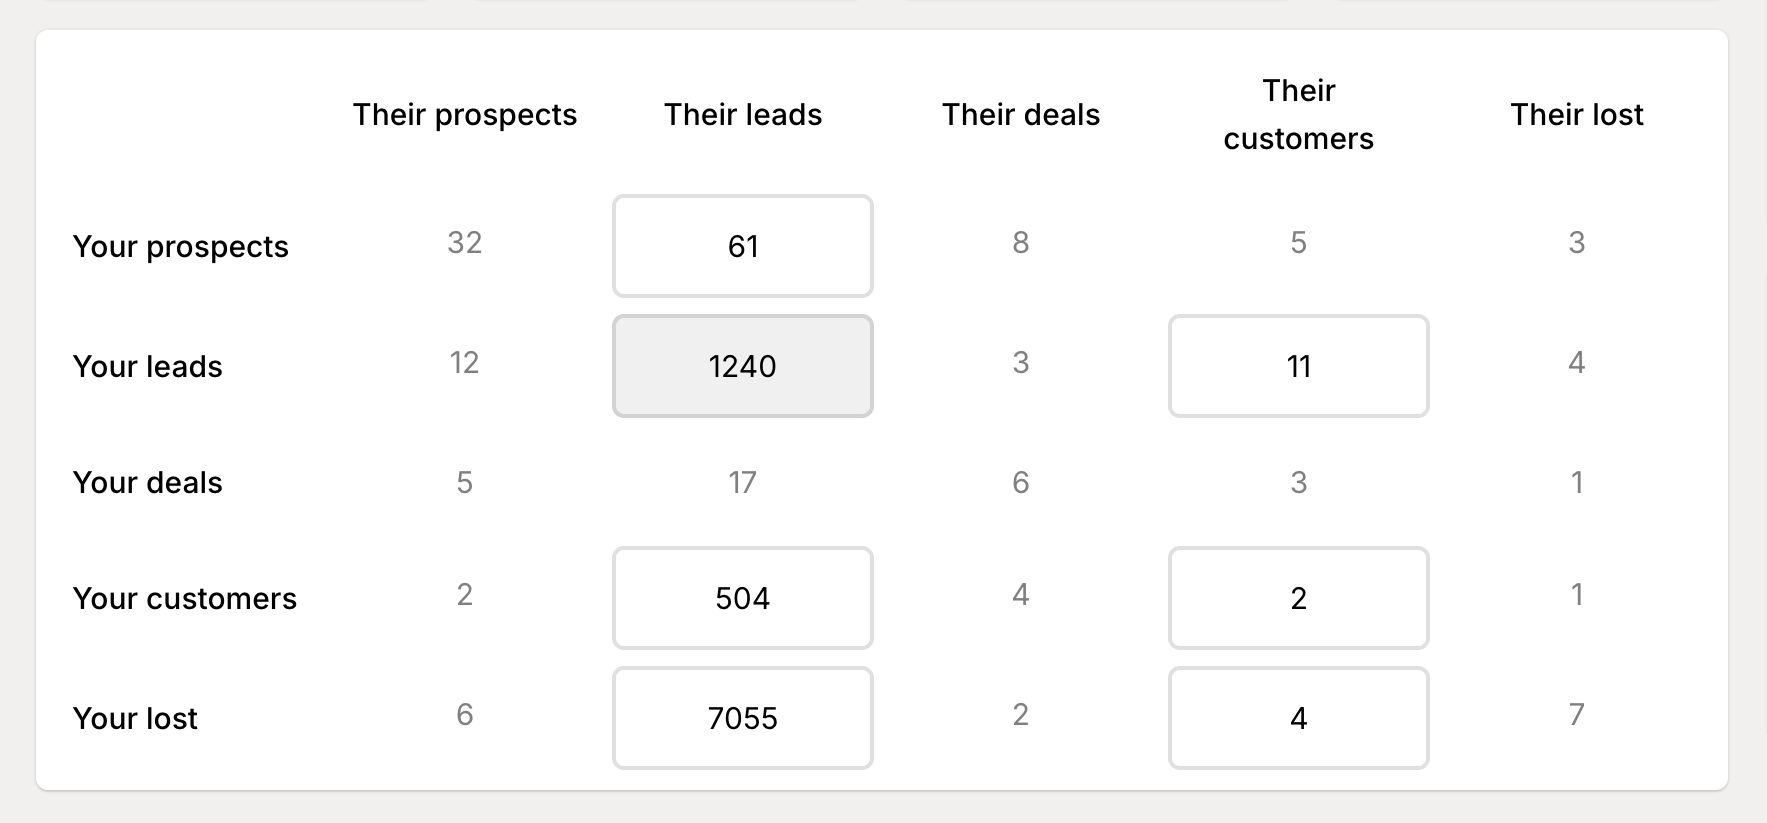Select the Their lost column header

coord(1576,114)
